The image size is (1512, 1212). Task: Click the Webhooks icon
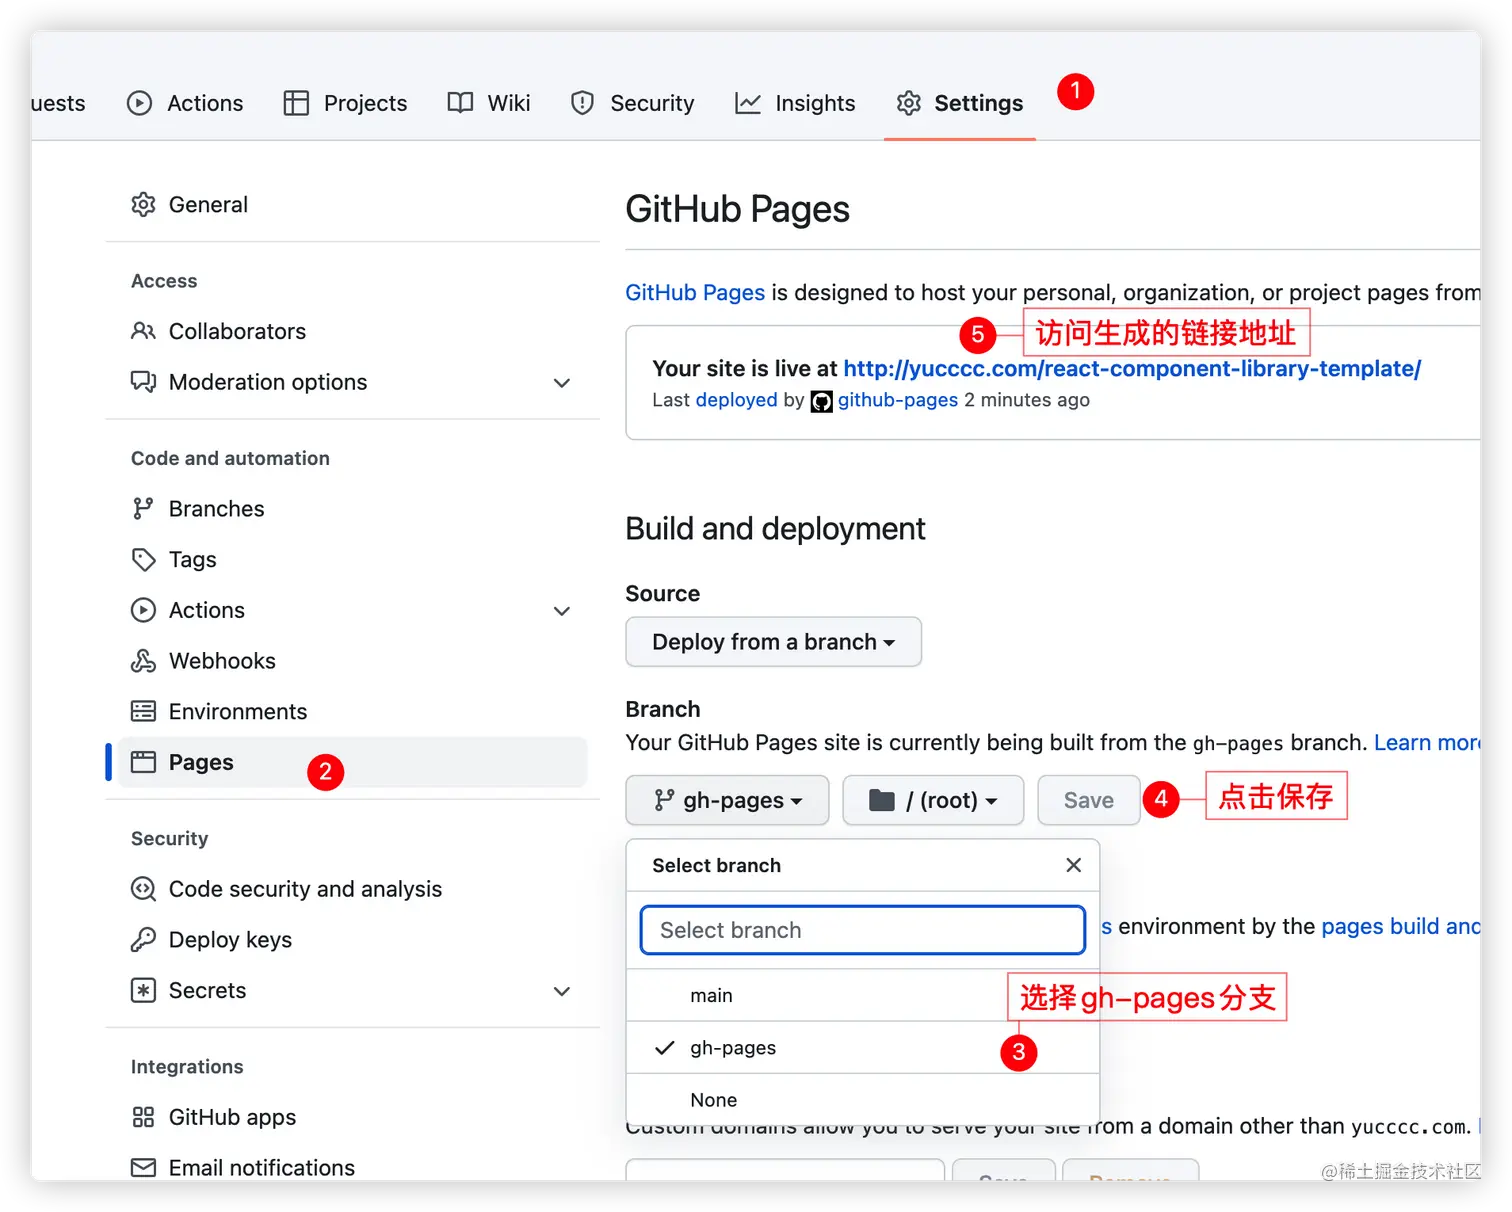tap(144, 661)
